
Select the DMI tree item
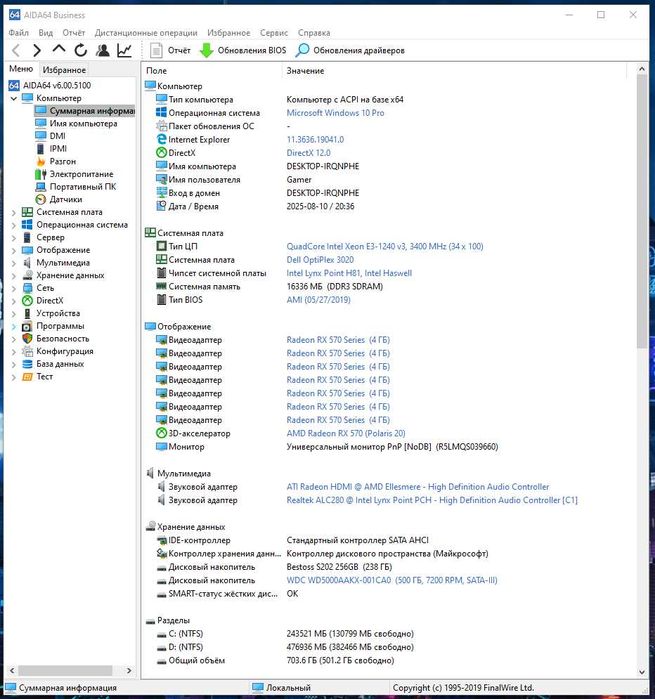coord(50,136)
